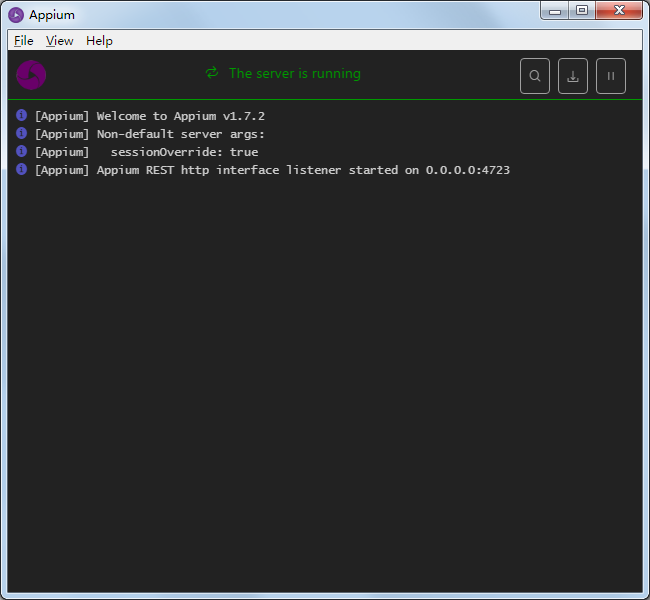This screenshot has width=650, height=600.
Task: Open the File menu
Action: [24, 41]
